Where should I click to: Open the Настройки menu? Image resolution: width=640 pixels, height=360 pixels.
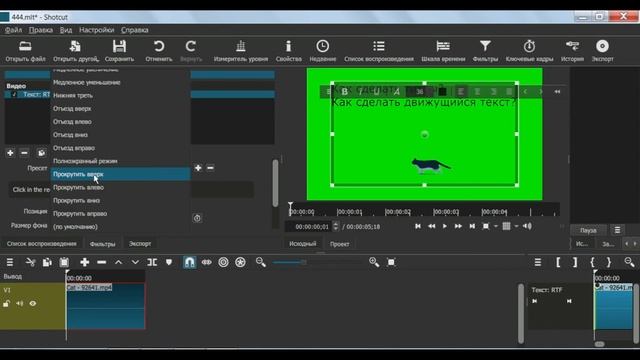coord(97,30)
